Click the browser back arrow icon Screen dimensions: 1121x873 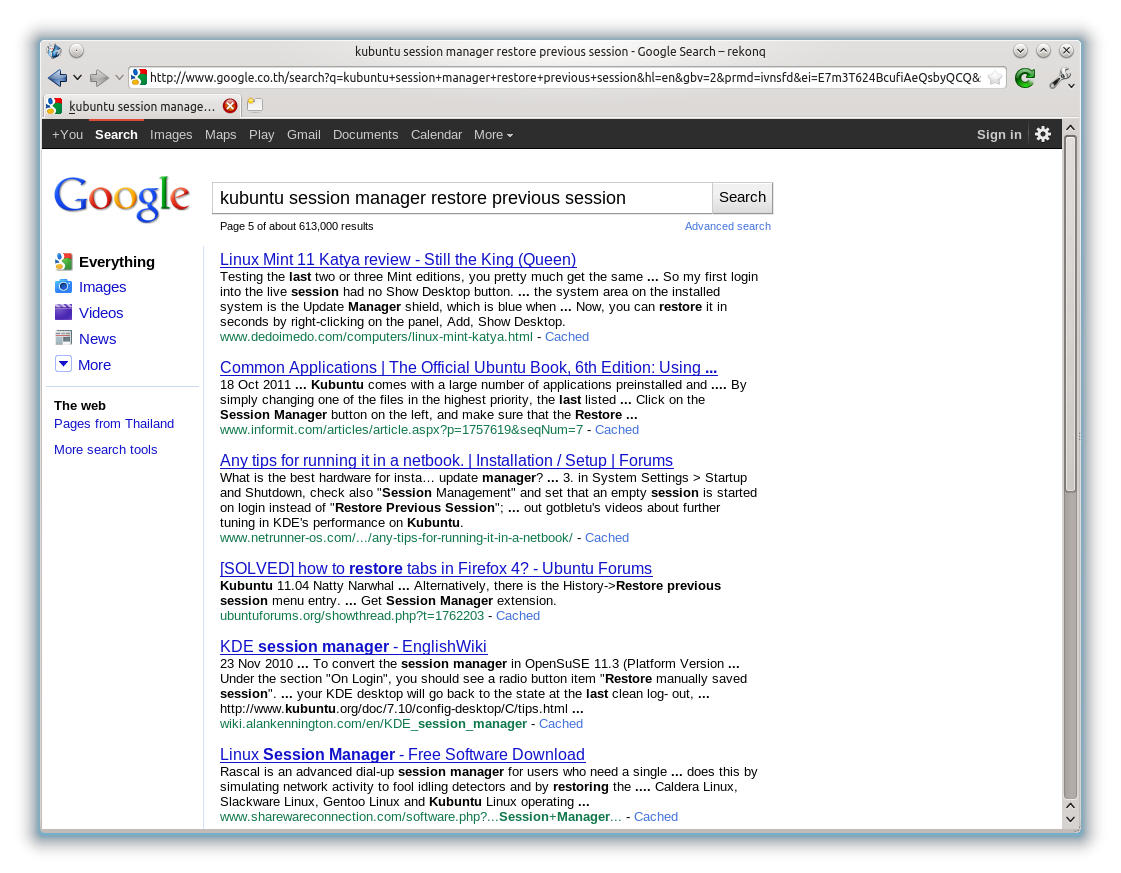57,77
